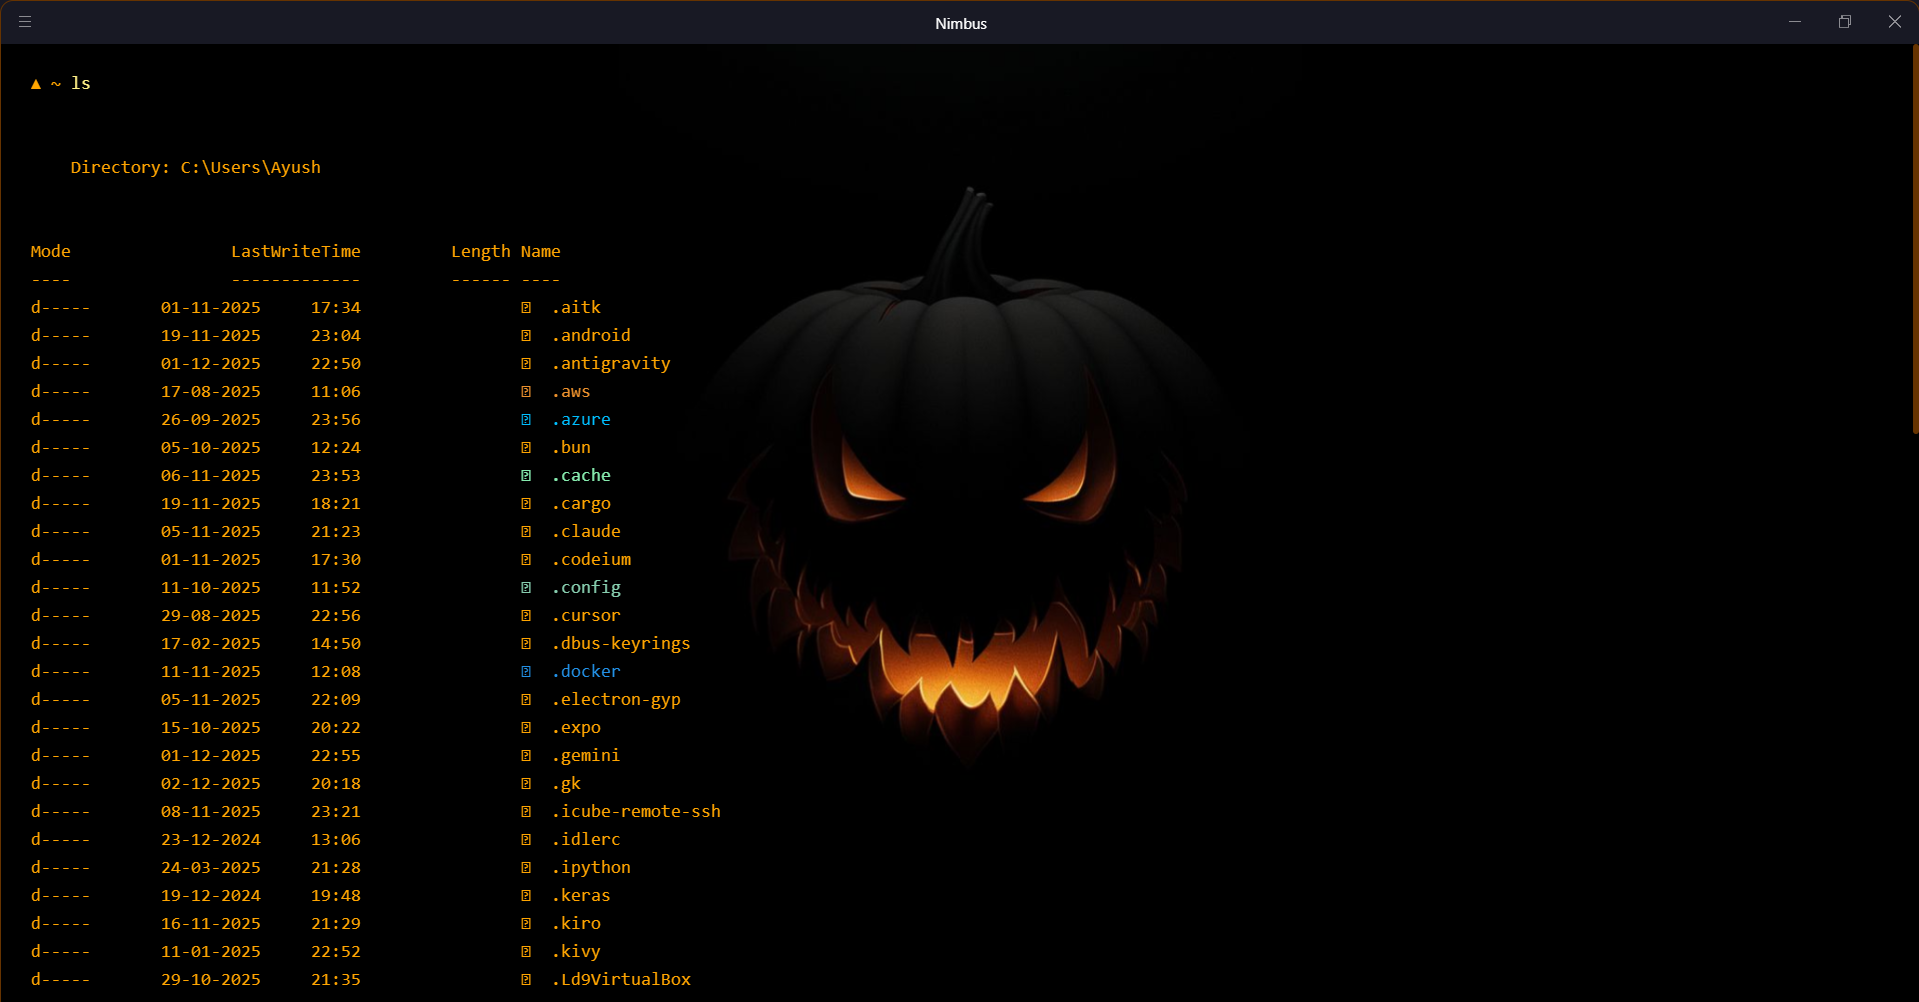Screen dimensions: 1919x1002
Task: Click the .cache folder name
Action: 581,476
